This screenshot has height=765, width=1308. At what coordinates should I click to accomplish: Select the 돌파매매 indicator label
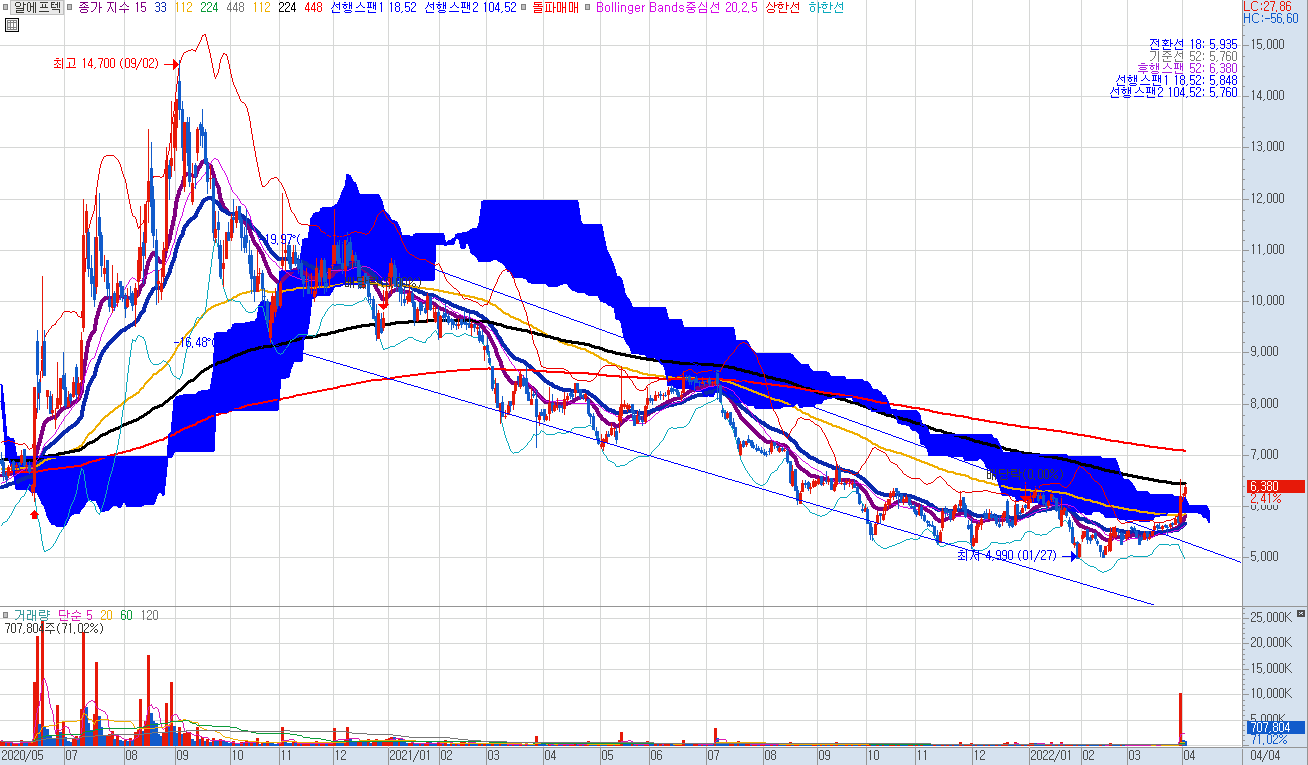point(555,7)
